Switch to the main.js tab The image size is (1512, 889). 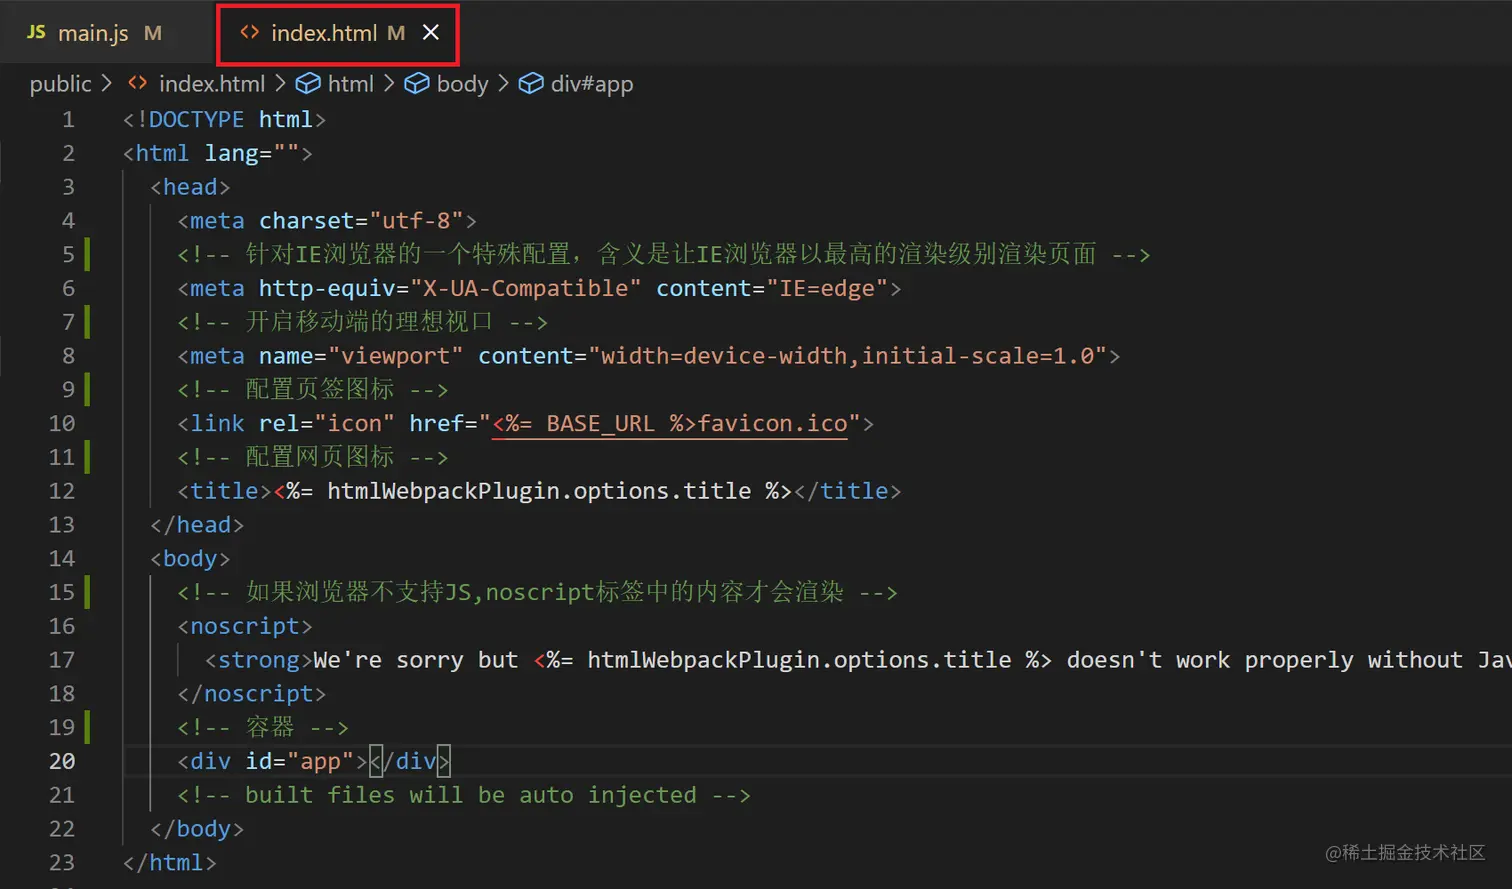pyautogui.click(x=92, y=32)
